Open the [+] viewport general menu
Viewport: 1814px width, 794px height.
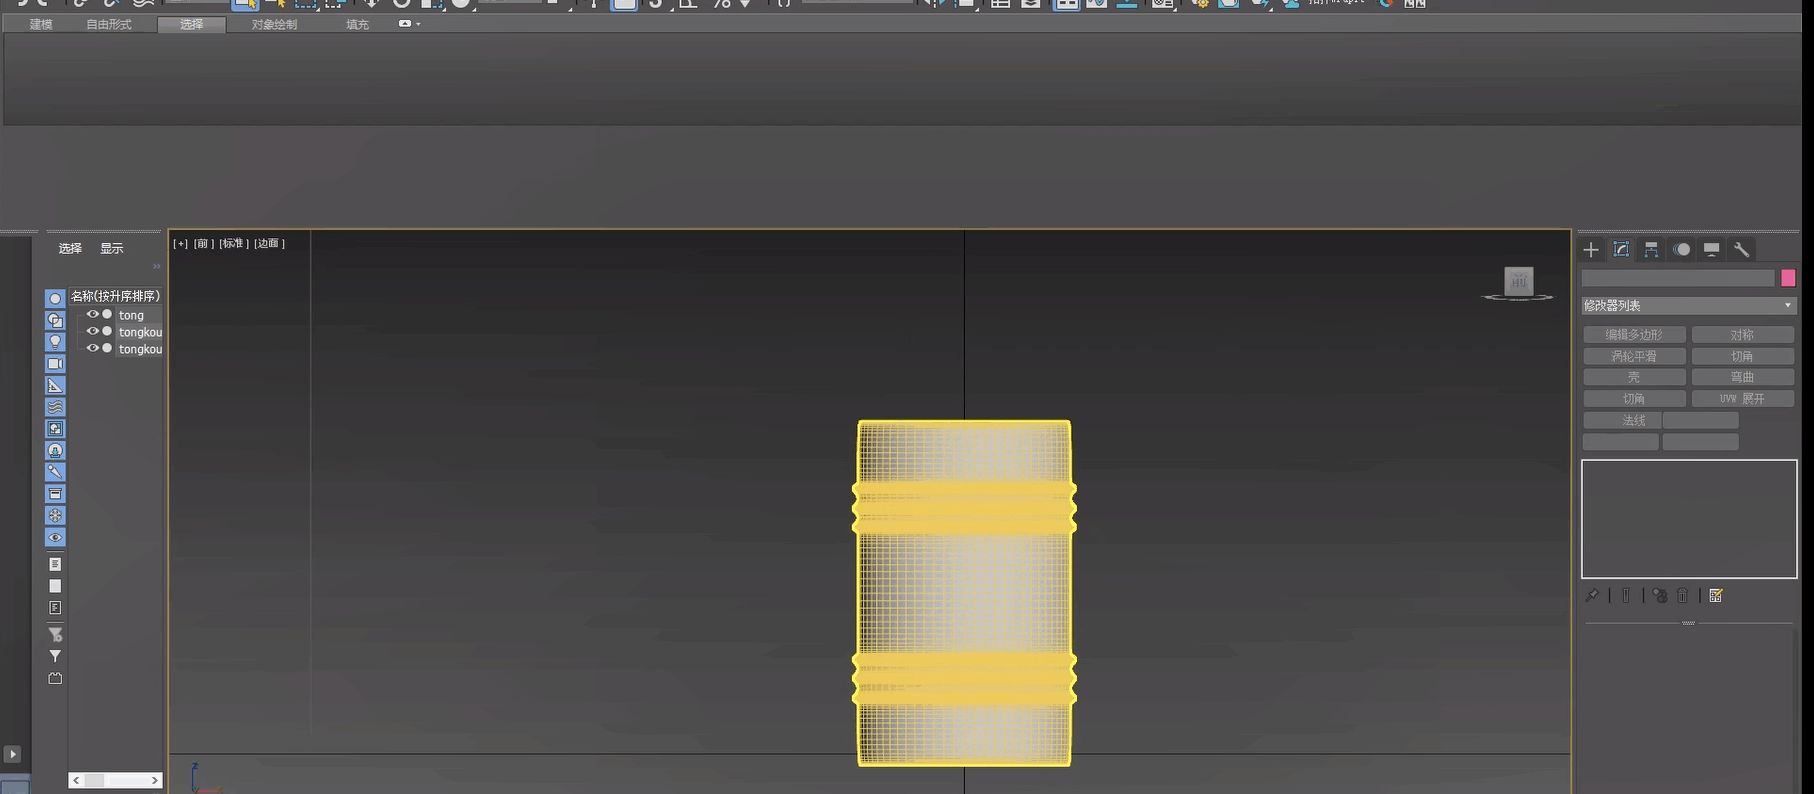pyautogui.click(x=180, y=243)
